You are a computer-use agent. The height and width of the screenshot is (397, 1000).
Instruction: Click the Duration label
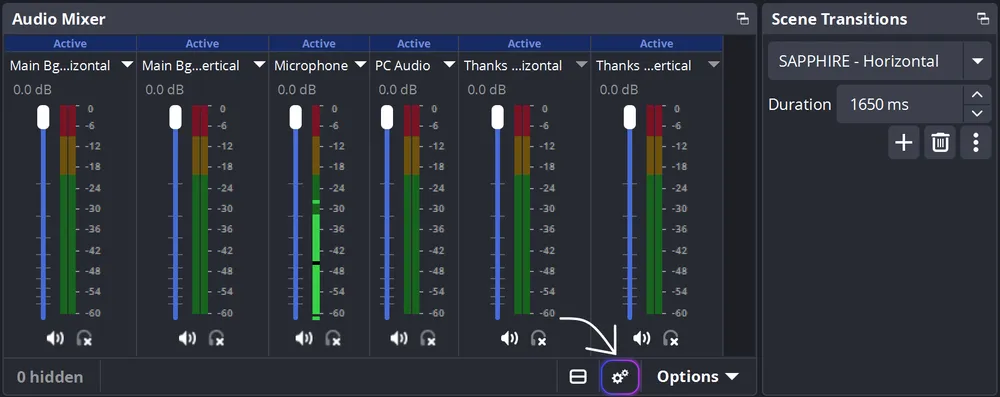[x=800, y=105]
